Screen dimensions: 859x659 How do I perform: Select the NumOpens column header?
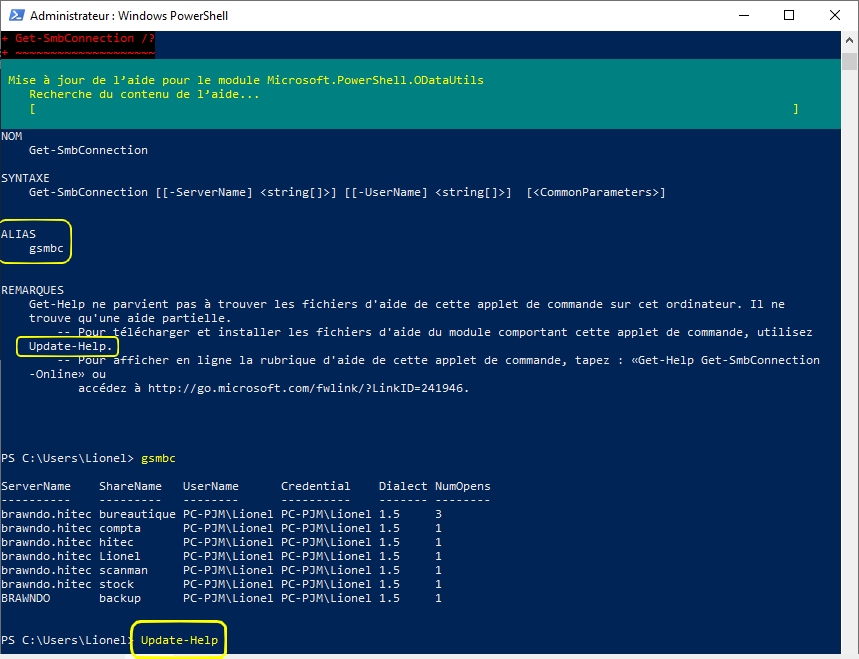pos(463,485)
